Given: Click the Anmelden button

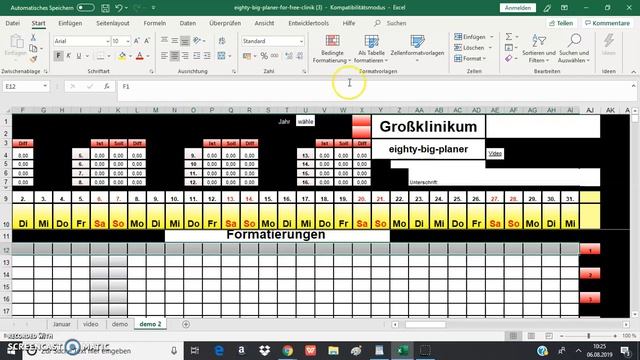Looking at the screenshot, I should [x=518, y=8].
